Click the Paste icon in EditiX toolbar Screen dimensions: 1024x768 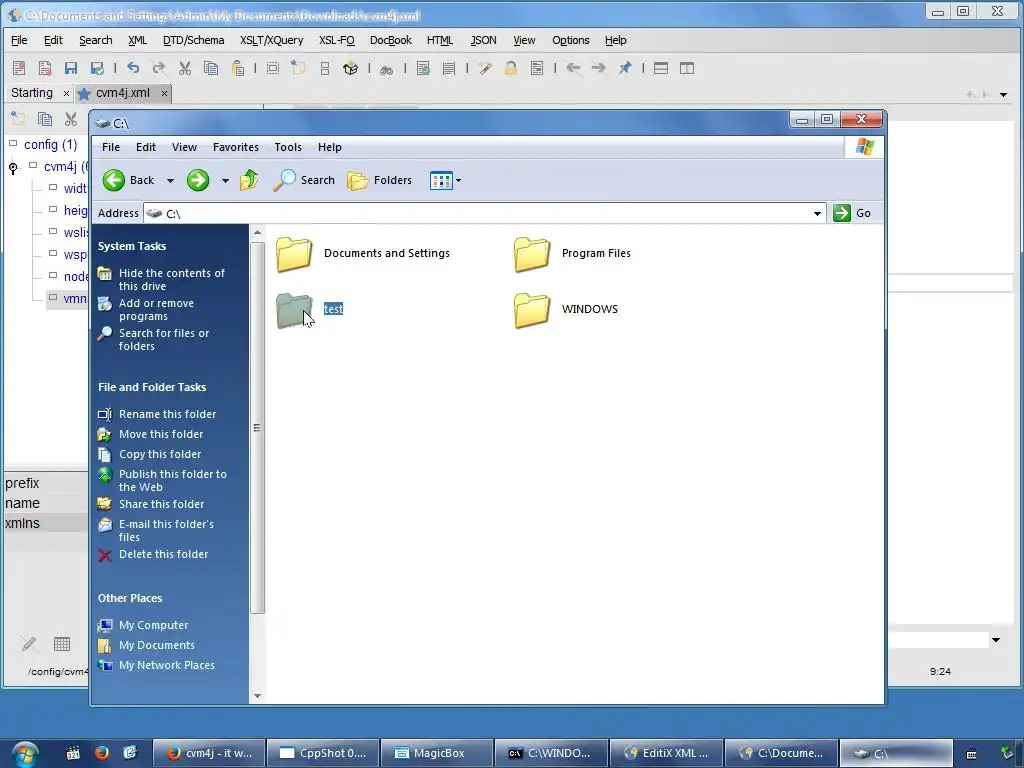(x=238, y=68)
